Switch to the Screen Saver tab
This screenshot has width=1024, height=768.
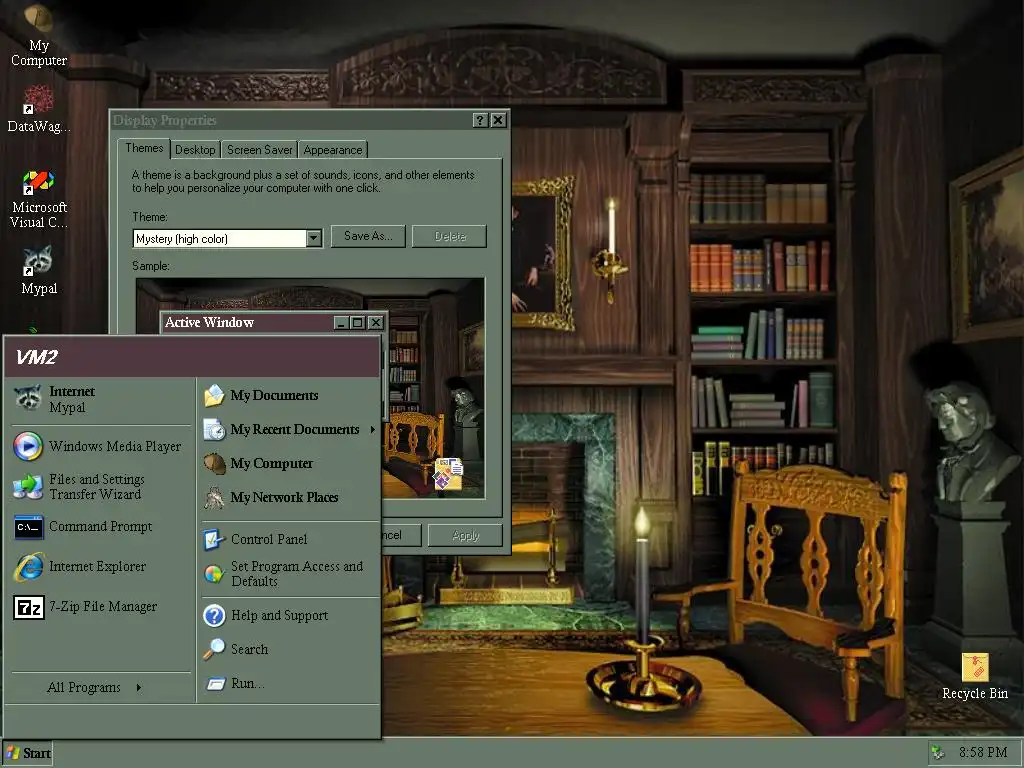pos(259,150)
